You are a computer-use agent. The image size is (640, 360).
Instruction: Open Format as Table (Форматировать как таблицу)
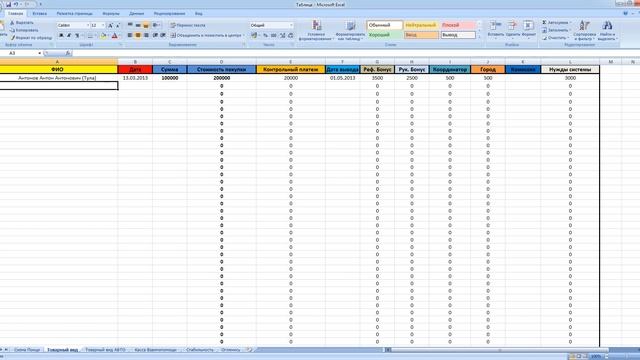pyautogui.click(x=350, y=30)
